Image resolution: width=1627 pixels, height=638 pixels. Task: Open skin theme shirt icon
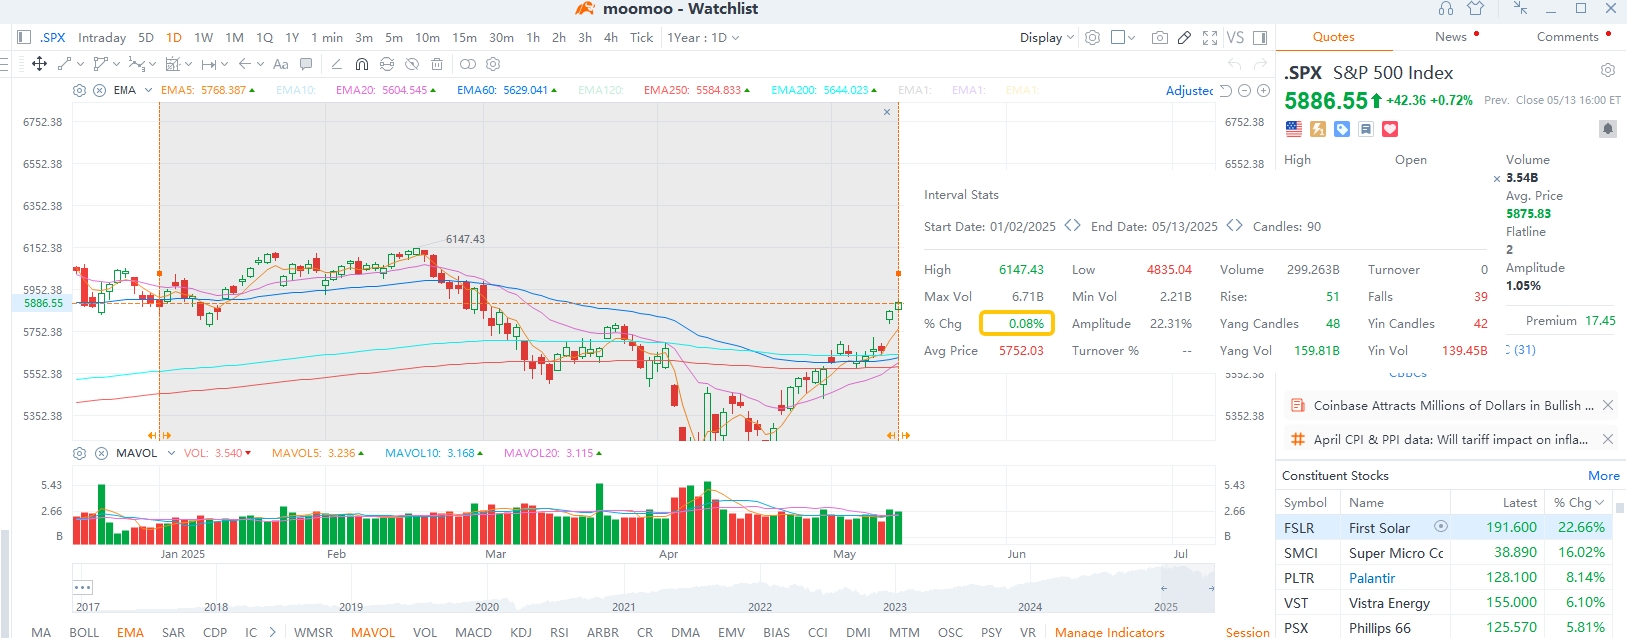click(1476, 9)
